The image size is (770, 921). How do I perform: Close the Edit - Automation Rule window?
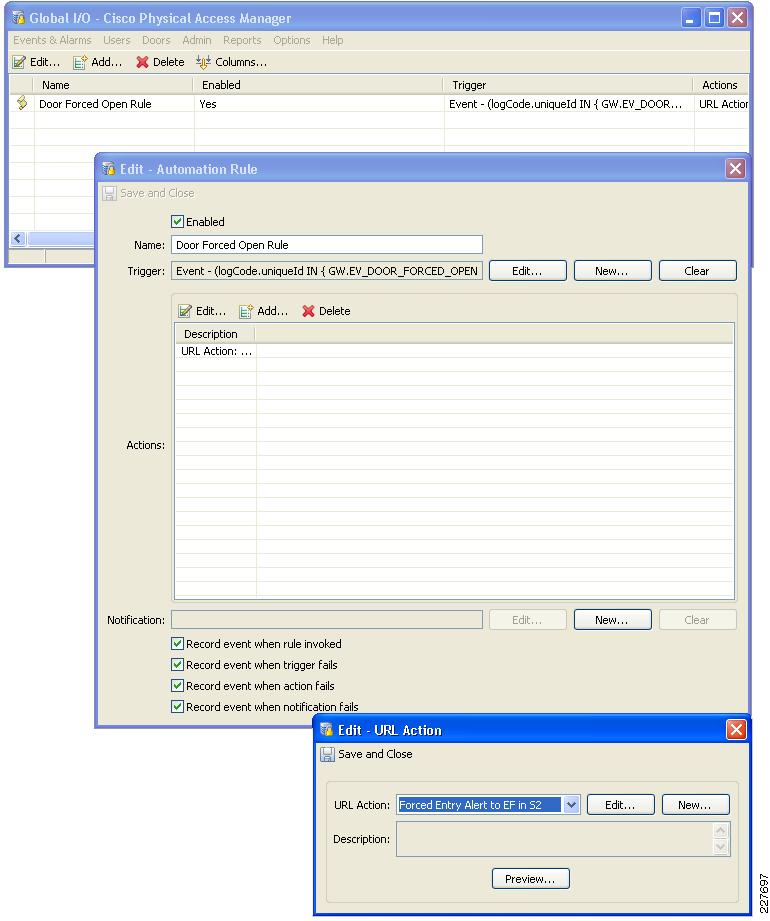[x=735, y=169]
